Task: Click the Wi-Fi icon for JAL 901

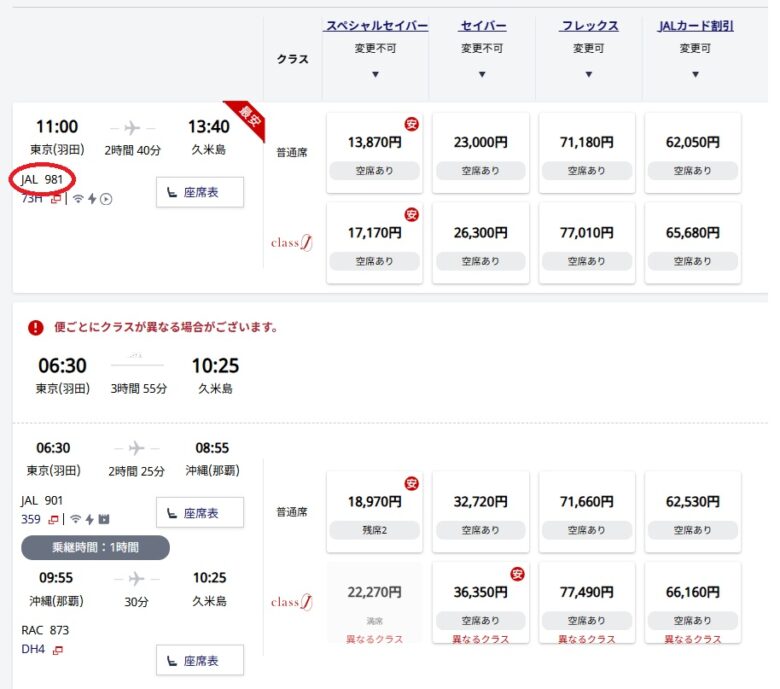Action: pos(76,519)
